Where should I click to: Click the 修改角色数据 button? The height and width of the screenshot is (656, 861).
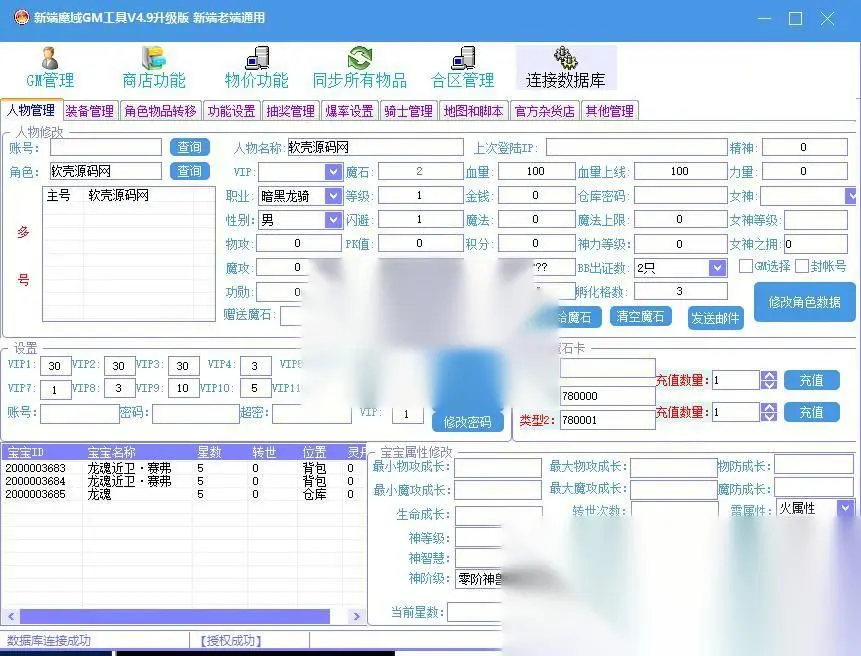tap(804, 302)
